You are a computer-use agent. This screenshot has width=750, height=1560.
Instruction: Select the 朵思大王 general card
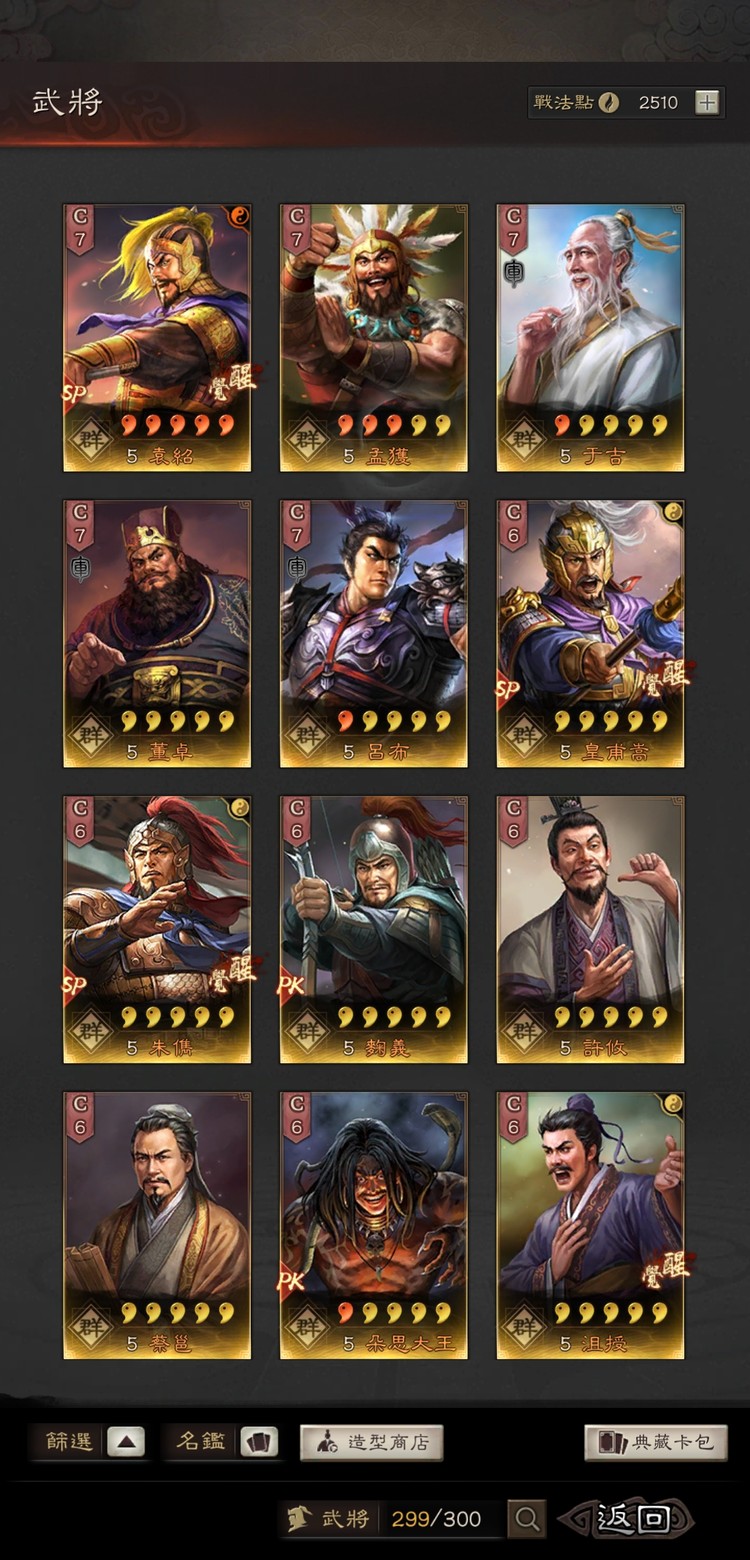click(x=373, y=1226)
